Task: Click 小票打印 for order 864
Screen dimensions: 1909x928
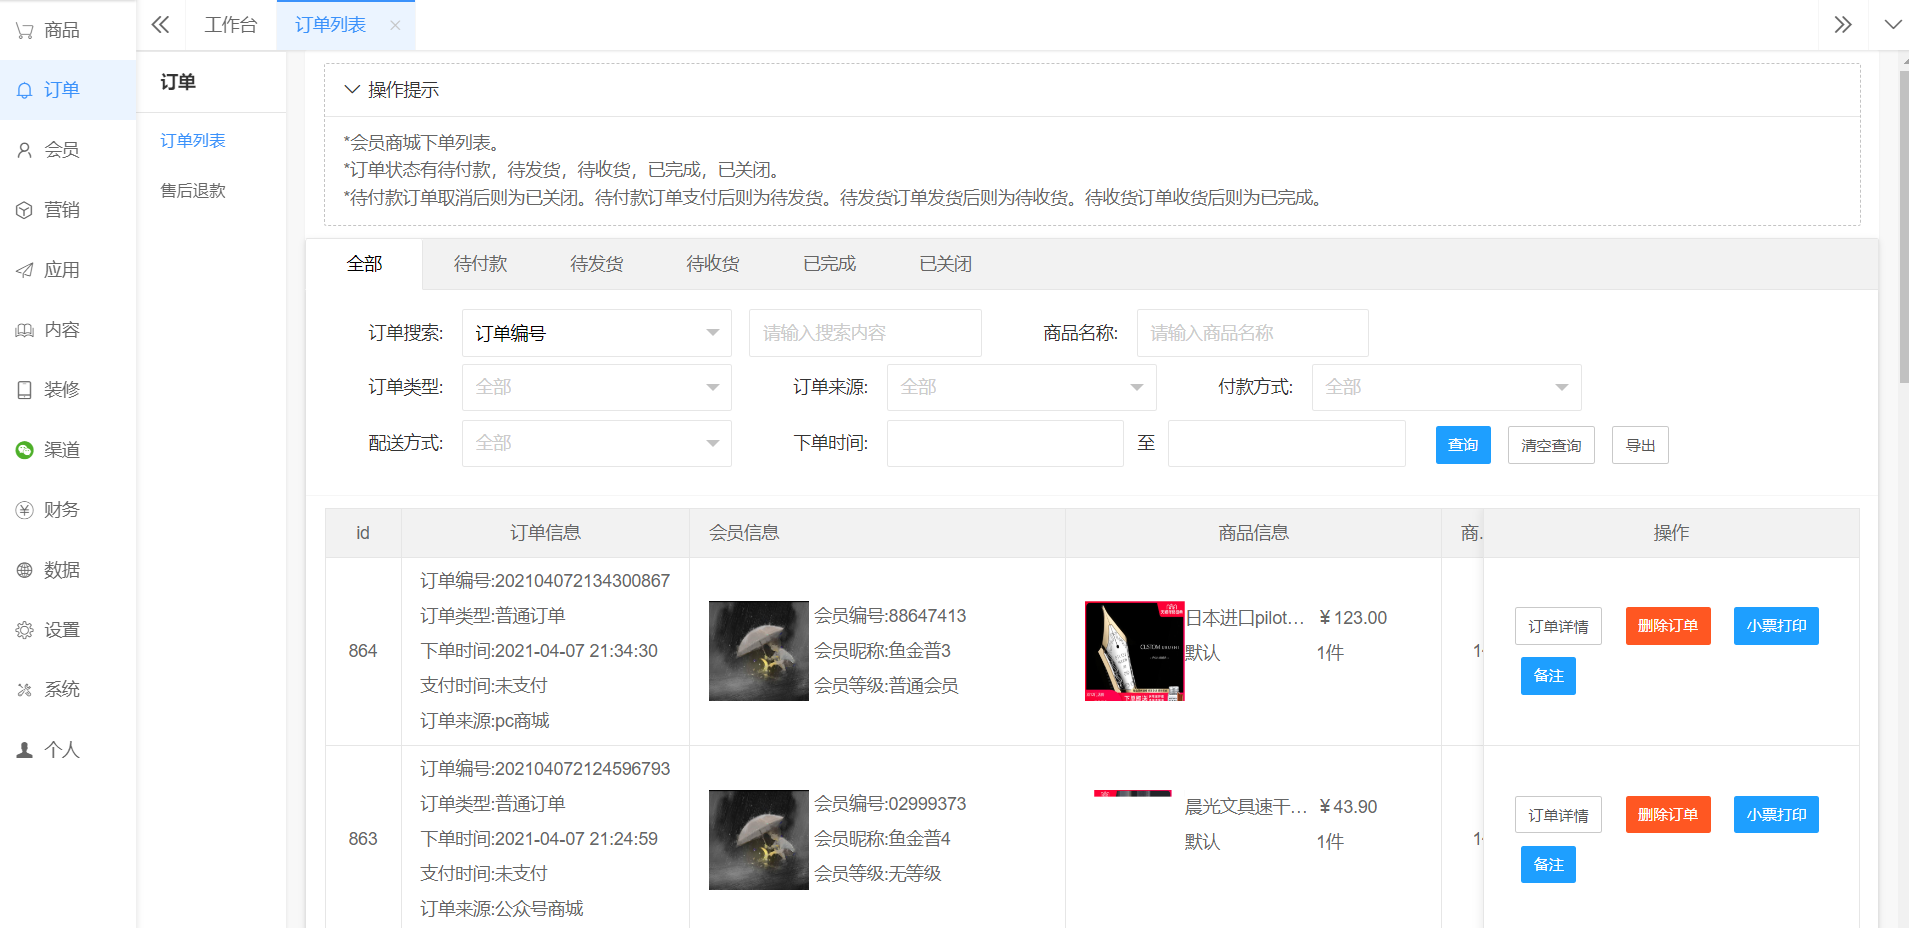Action: (1776, 626)
